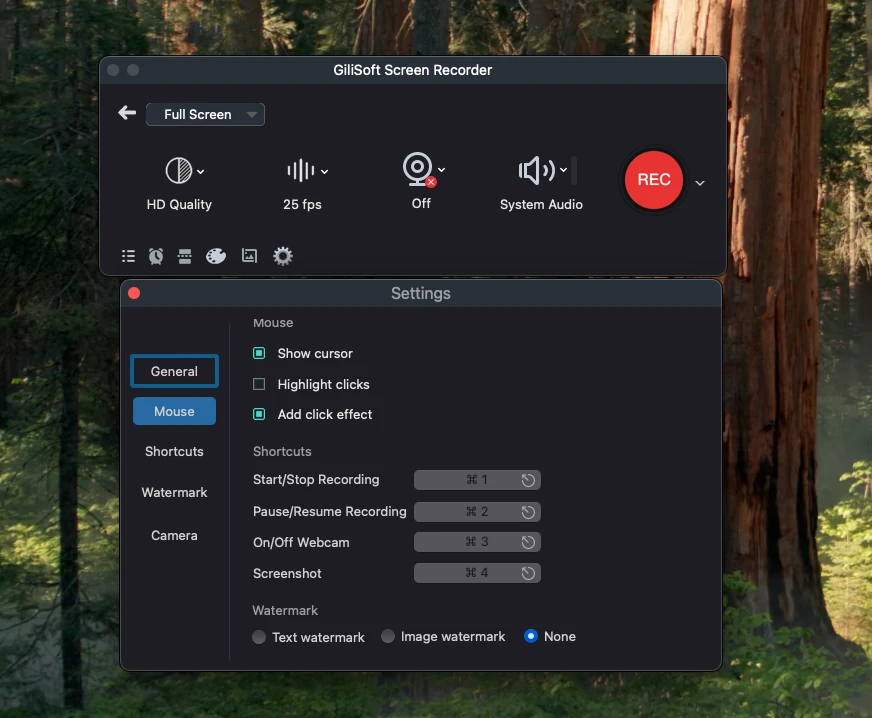
Task: Select the None watermark radio button
Action: tap(531, 636)
